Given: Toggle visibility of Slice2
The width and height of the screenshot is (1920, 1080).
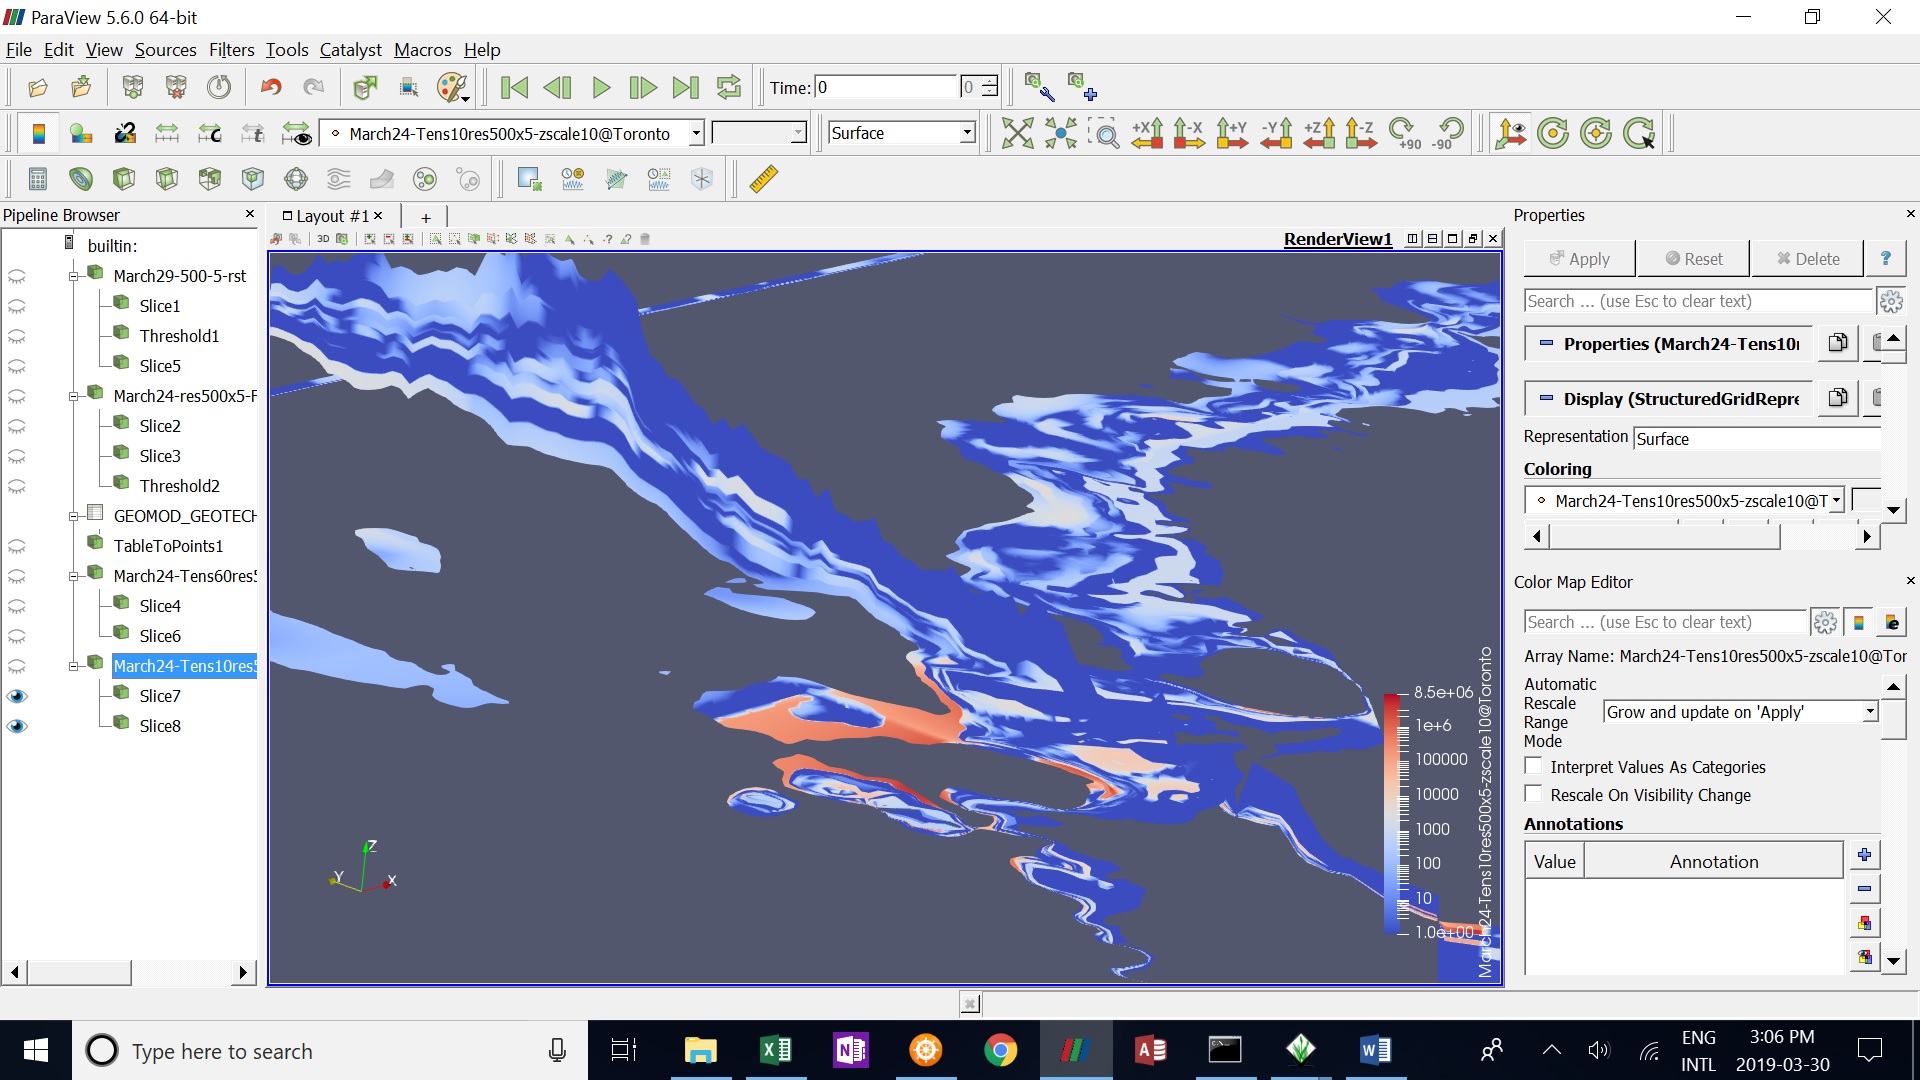Looking at the screenshot, I should click(x=17, y=426).
